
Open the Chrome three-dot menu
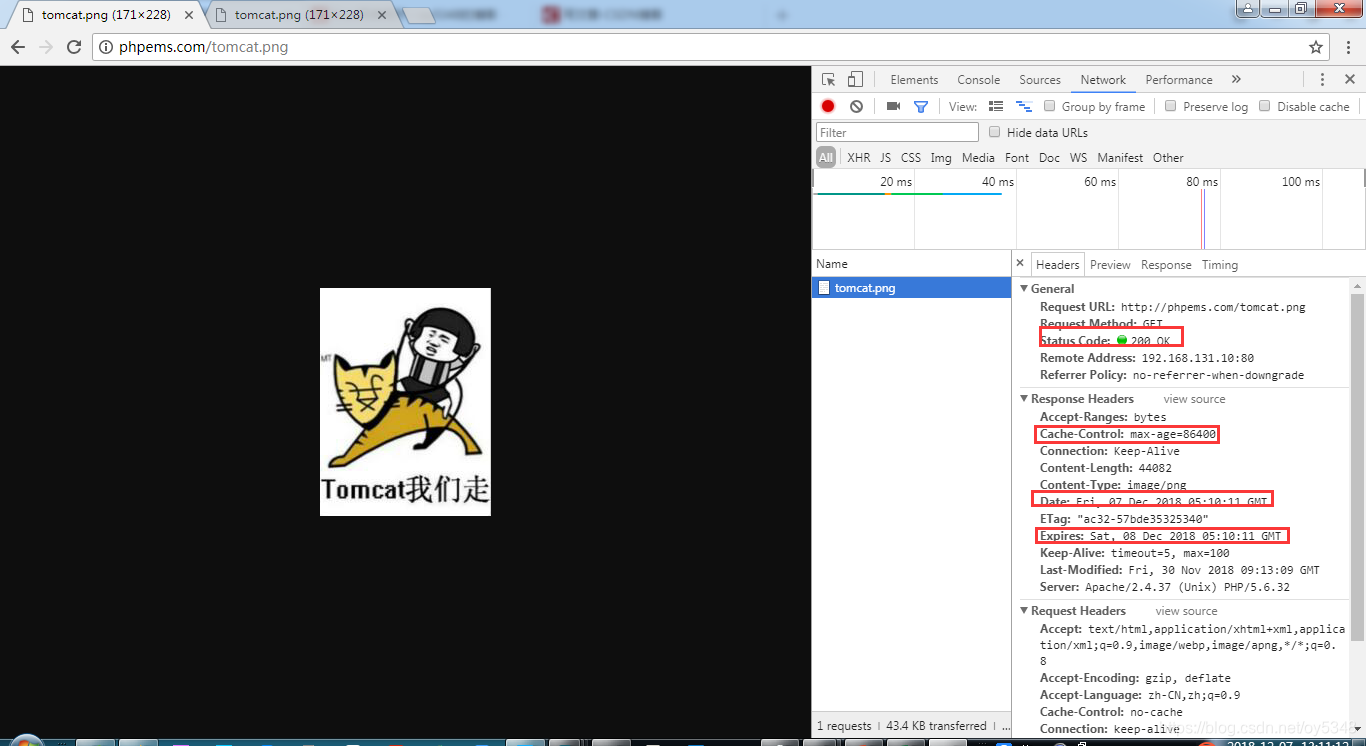point(1348,47)
